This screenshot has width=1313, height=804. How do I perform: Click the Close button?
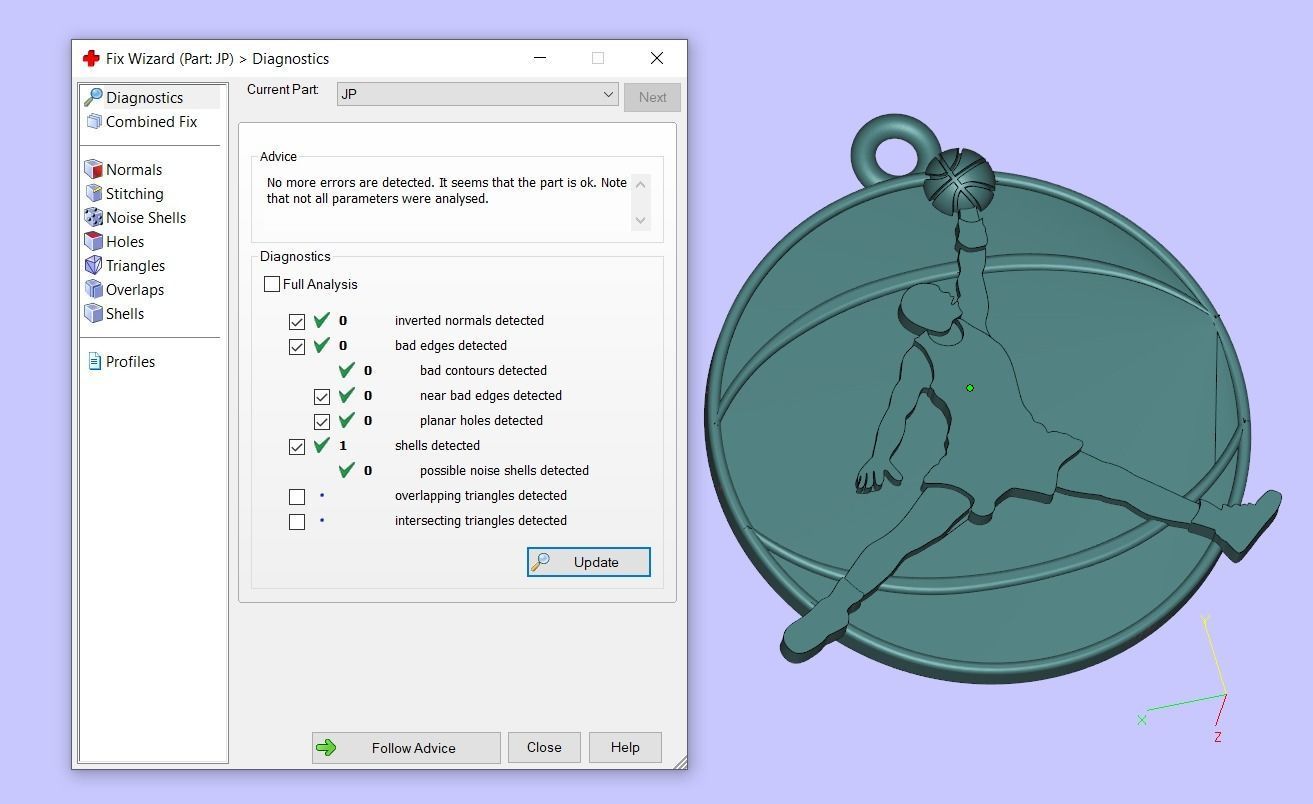[x=544, y=747]
